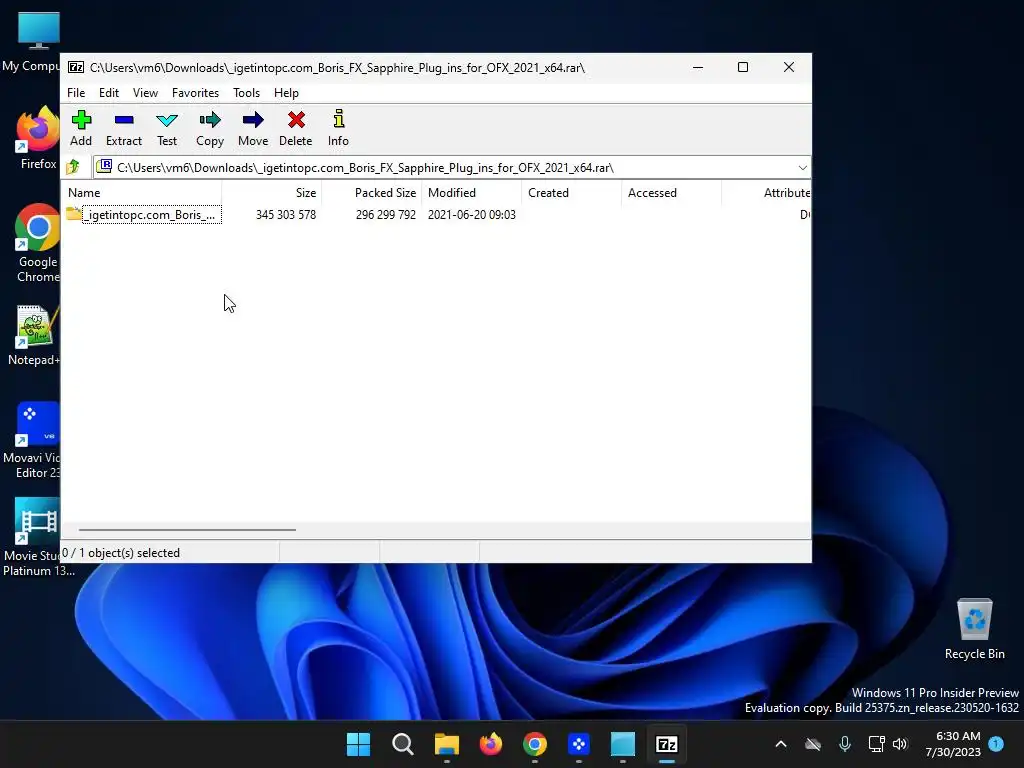This screenshot has width=1024, height=768.
Task: Click the packed size 296 299 792
Action: point(385,215)
